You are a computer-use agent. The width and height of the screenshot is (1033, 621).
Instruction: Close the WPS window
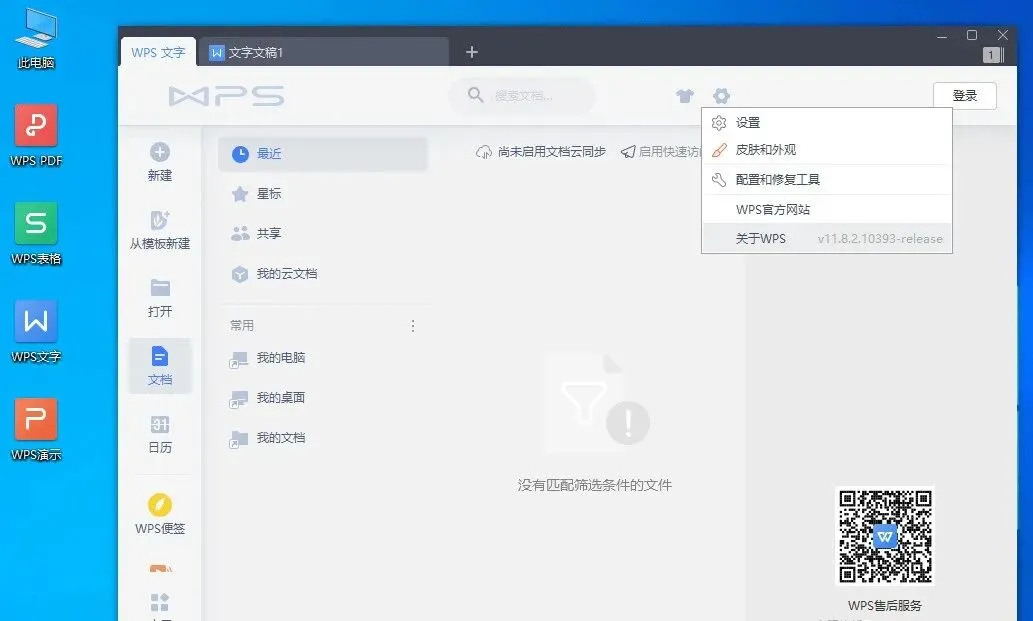tap(1003, 35)
